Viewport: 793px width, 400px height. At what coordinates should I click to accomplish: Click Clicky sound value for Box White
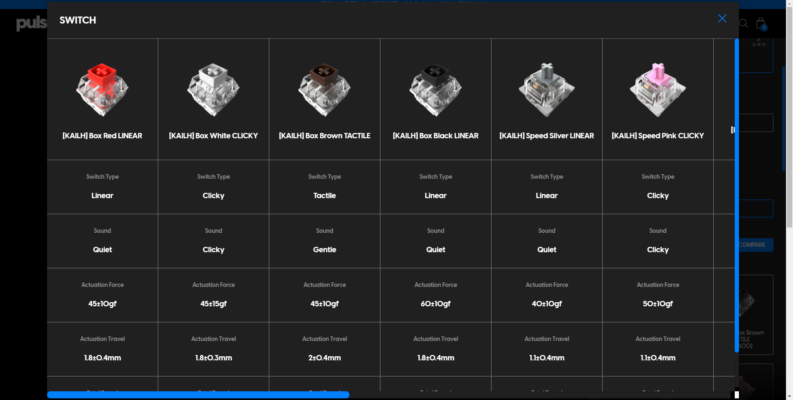click(213, 250)
